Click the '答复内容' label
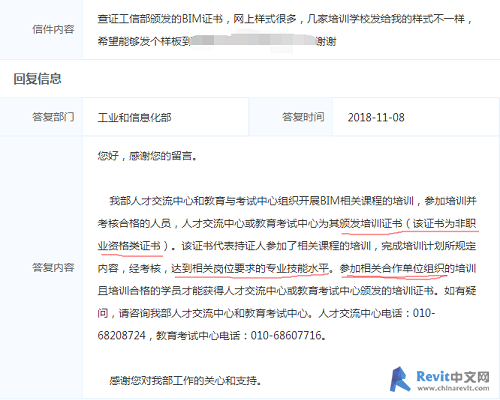 coord(53,267)
